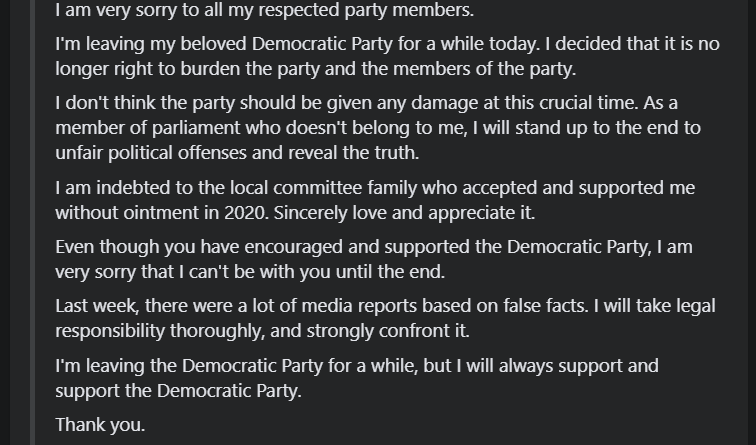Click the closing "Thank you." text
Viewport: 756px width, 445px height.
[x=100, y=425]
